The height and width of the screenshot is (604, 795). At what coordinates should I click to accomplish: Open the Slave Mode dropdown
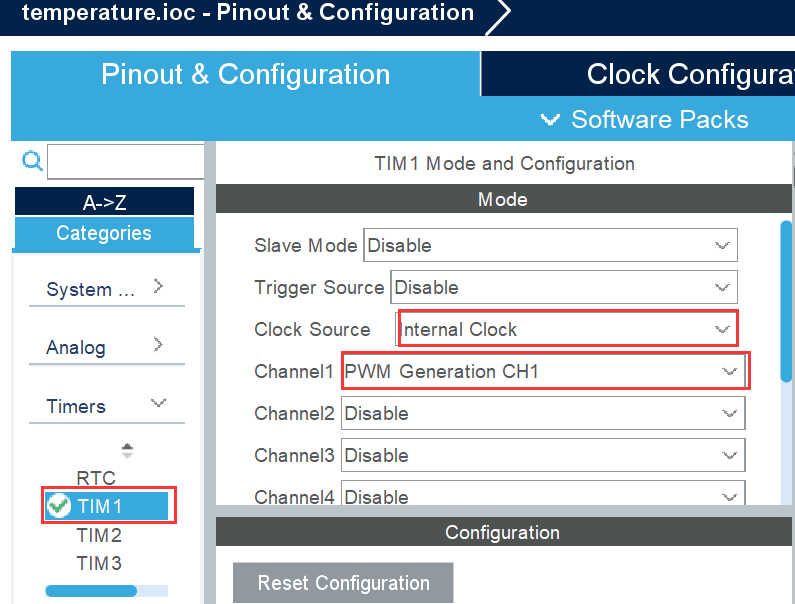551,245
